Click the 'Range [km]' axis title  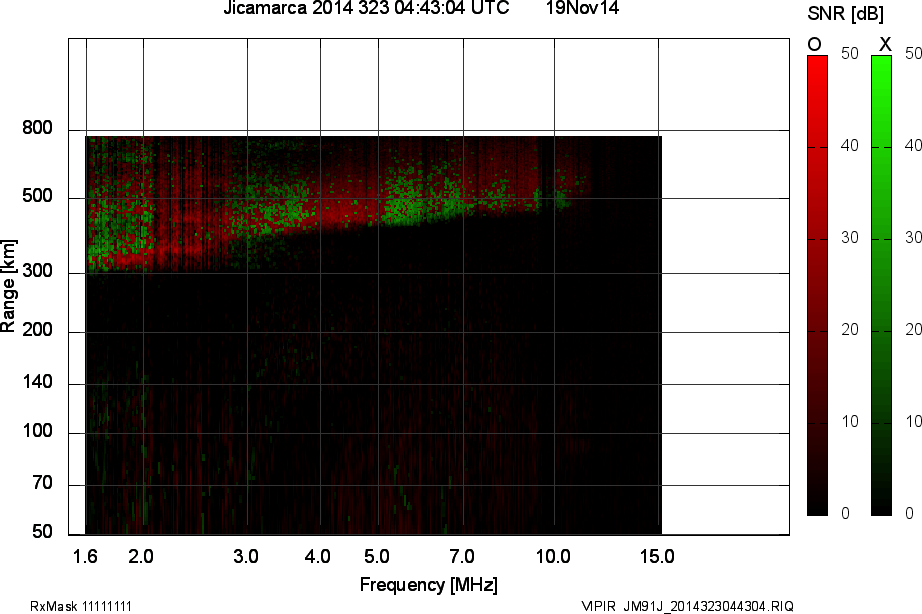point(8,286)
